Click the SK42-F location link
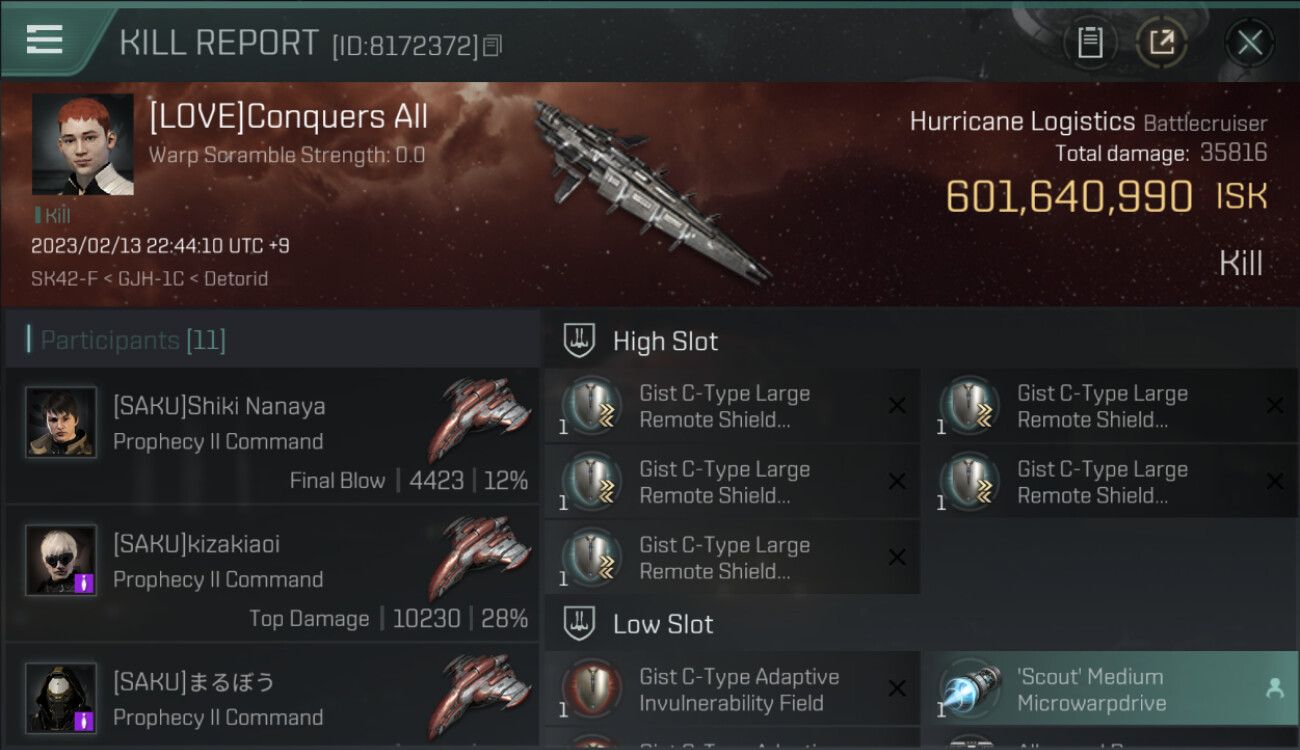This screenshot has height=750, width=1300. pyautogui.click(x=61, y=278)
